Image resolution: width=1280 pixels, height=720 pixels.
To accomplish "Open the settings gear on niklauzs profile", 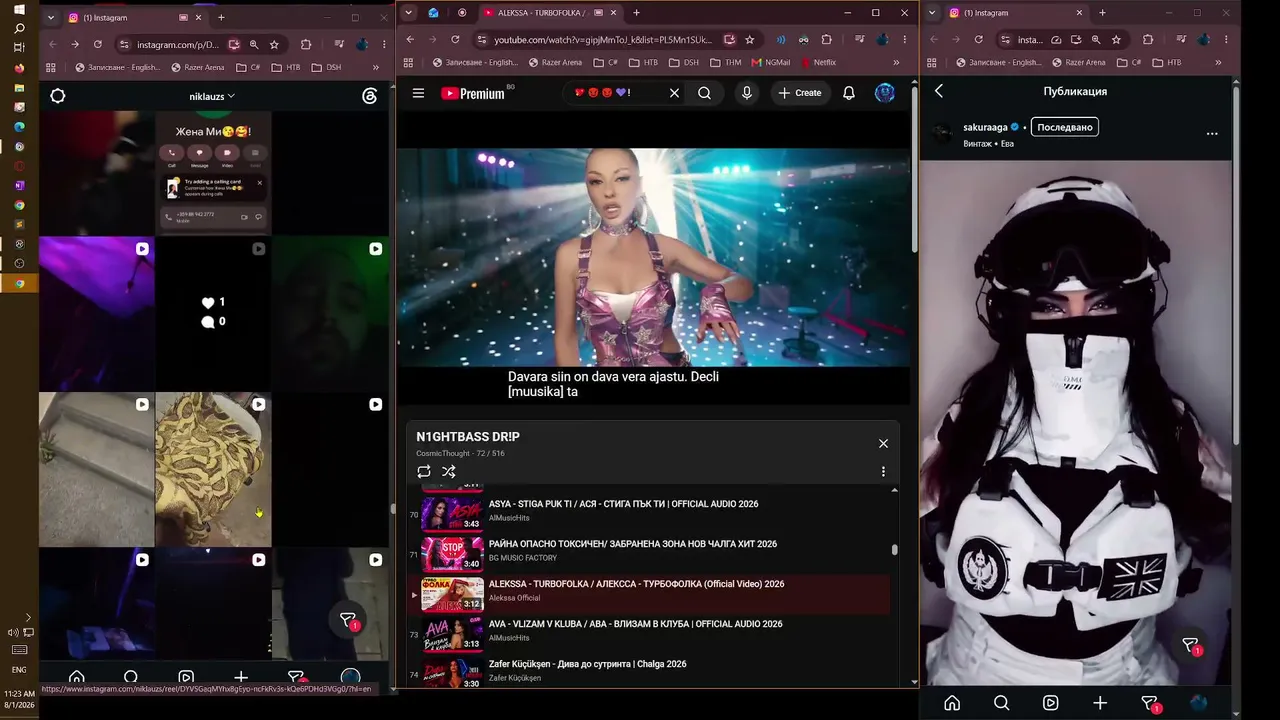I will (58, 96).
